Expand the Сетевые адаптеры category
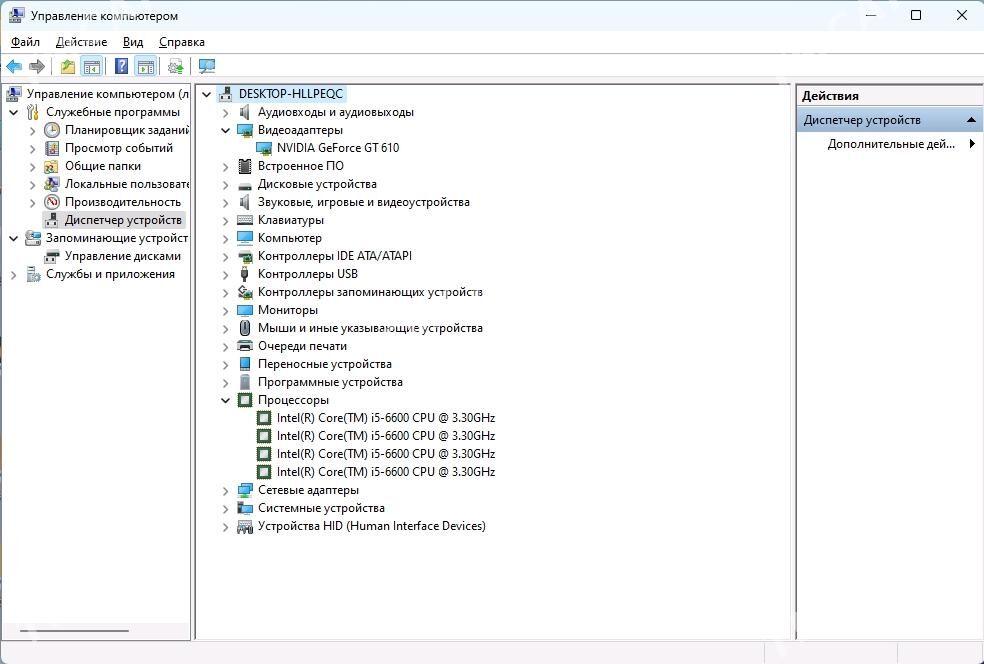The image size is (984, 664). [226, 490]
